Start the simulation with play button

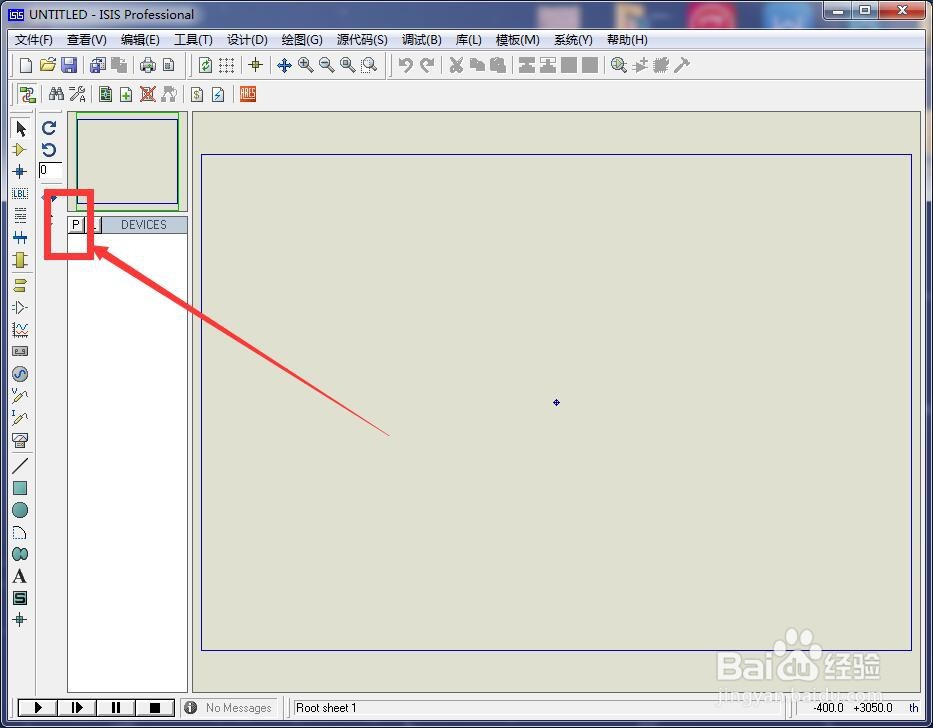coord(38,707)
